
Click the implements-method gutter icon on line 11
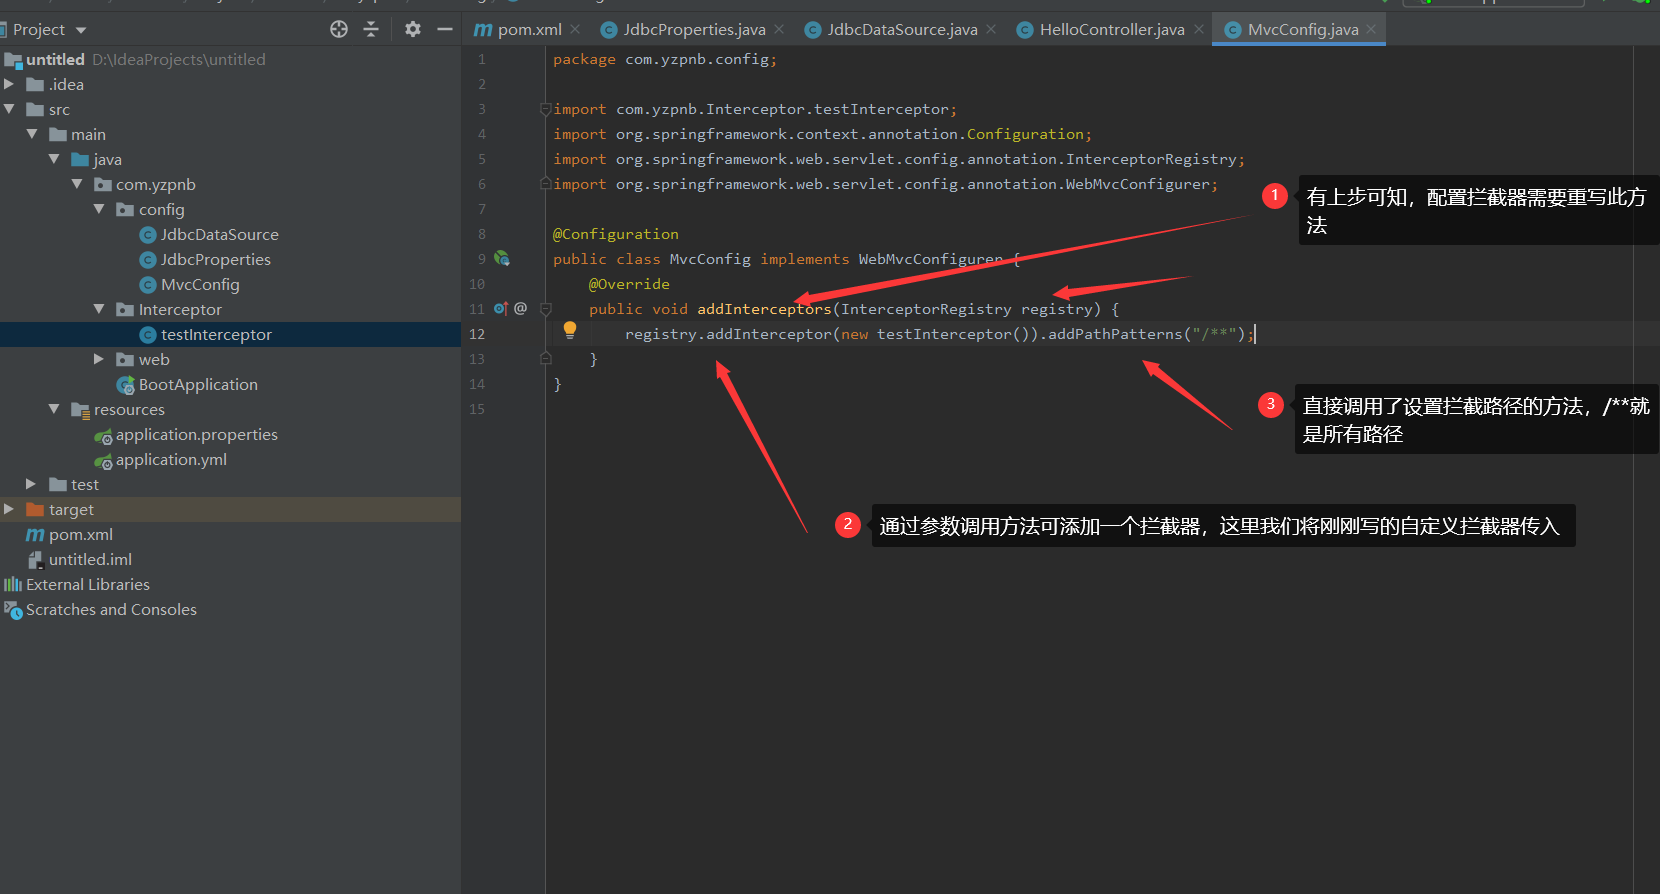pos(501,309)
